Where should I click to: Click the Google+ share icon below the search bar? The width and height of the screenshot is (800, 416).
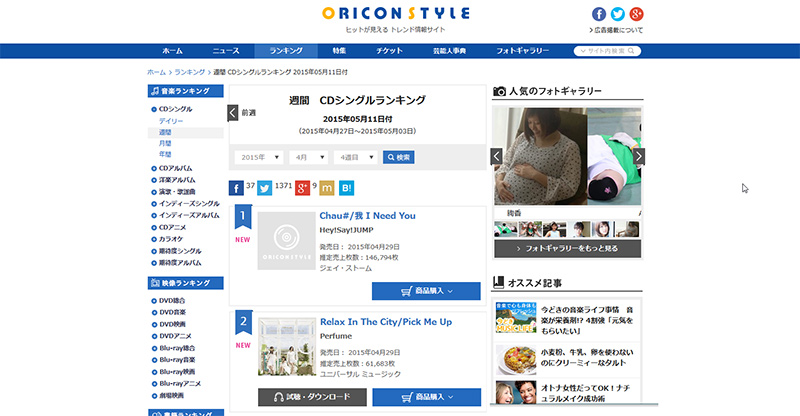coord(302,187)
